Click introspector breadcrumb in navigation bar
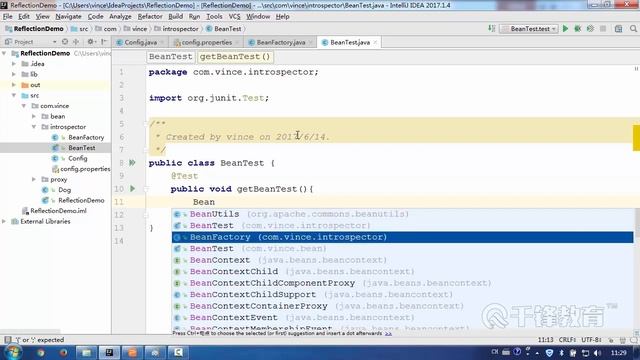This screenshot has height=360, width=640. tap(176, 29)
